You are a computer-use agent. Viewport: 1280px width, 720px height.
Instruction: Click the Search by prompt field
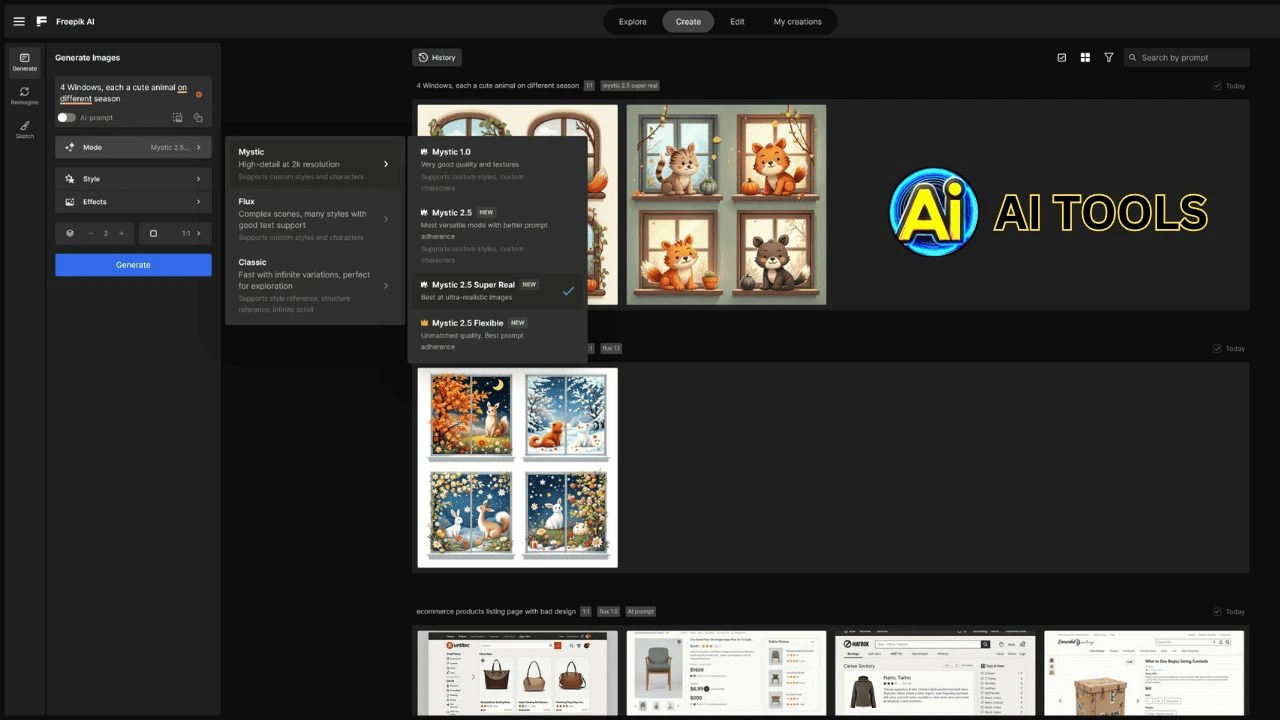1192,58
